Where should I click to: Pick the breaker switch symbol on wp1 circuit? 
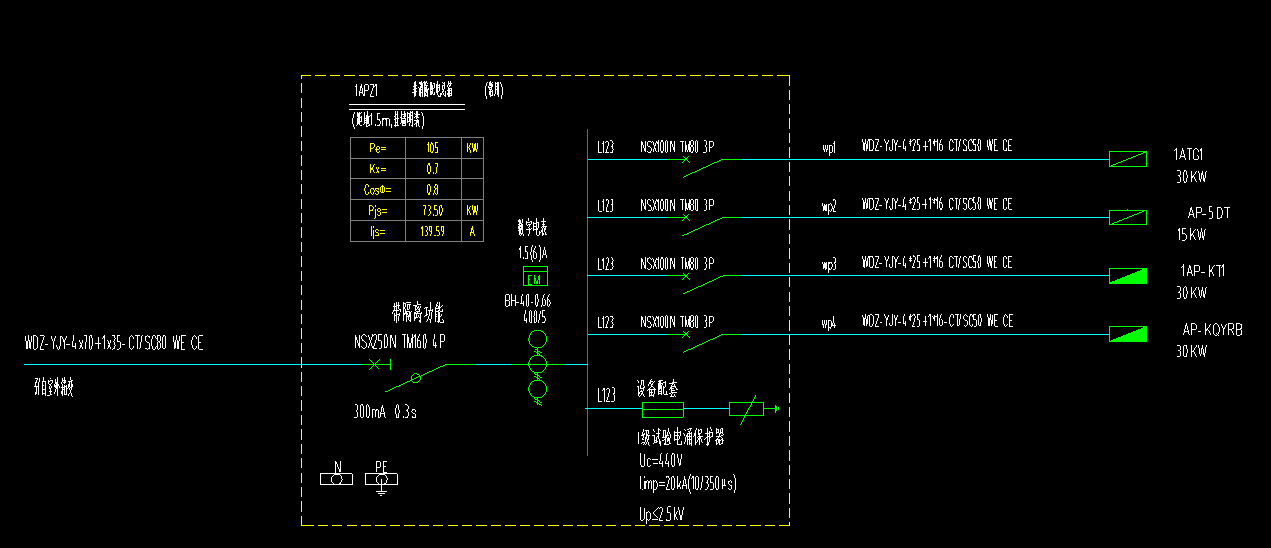[702, 167]
